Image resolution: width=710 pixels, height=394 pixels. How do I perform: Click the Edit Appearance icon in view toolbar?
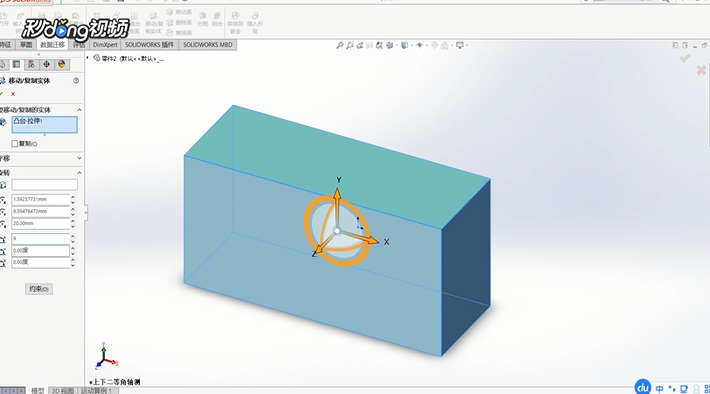pyautogui.click(x=435, y=45)
